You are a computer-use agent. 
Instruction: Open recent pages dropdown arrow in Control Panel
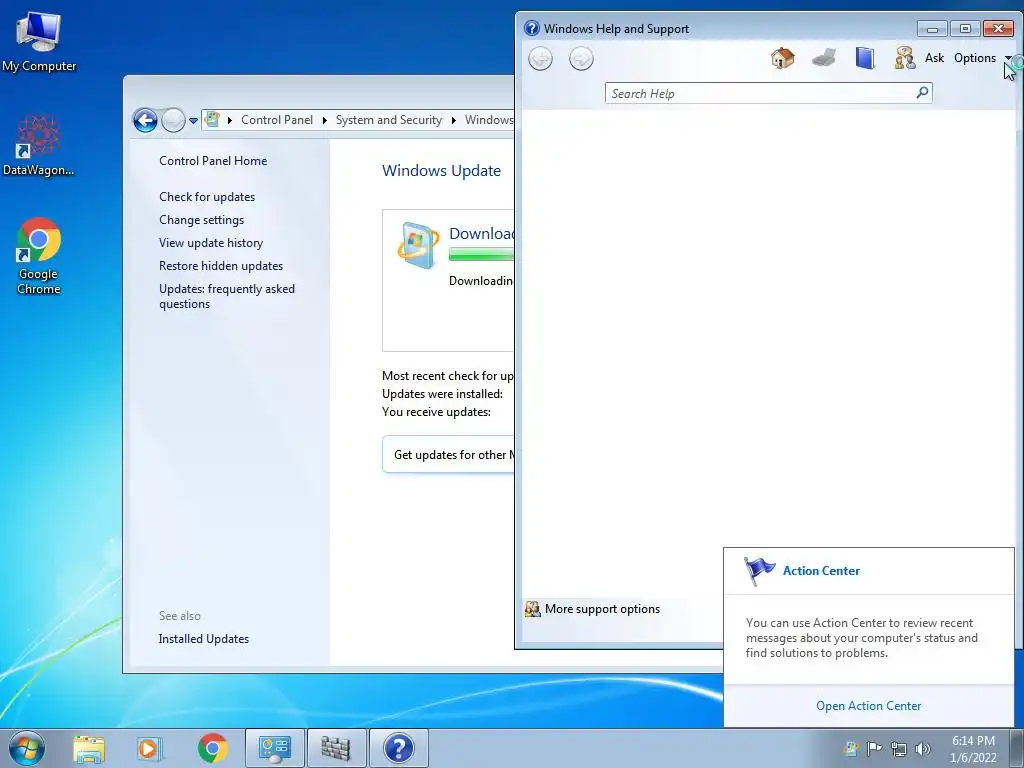(193, 120)
